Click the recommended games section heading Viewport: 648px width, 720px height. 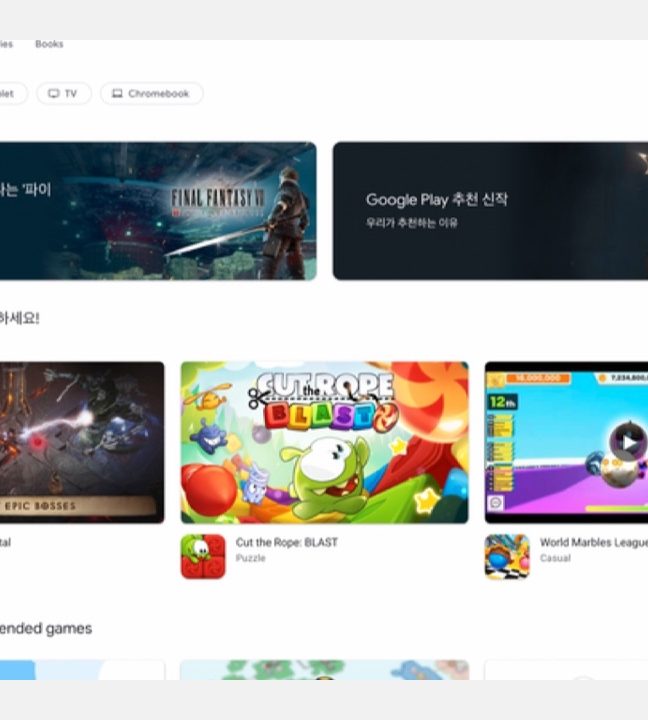(x=45, y=628)
